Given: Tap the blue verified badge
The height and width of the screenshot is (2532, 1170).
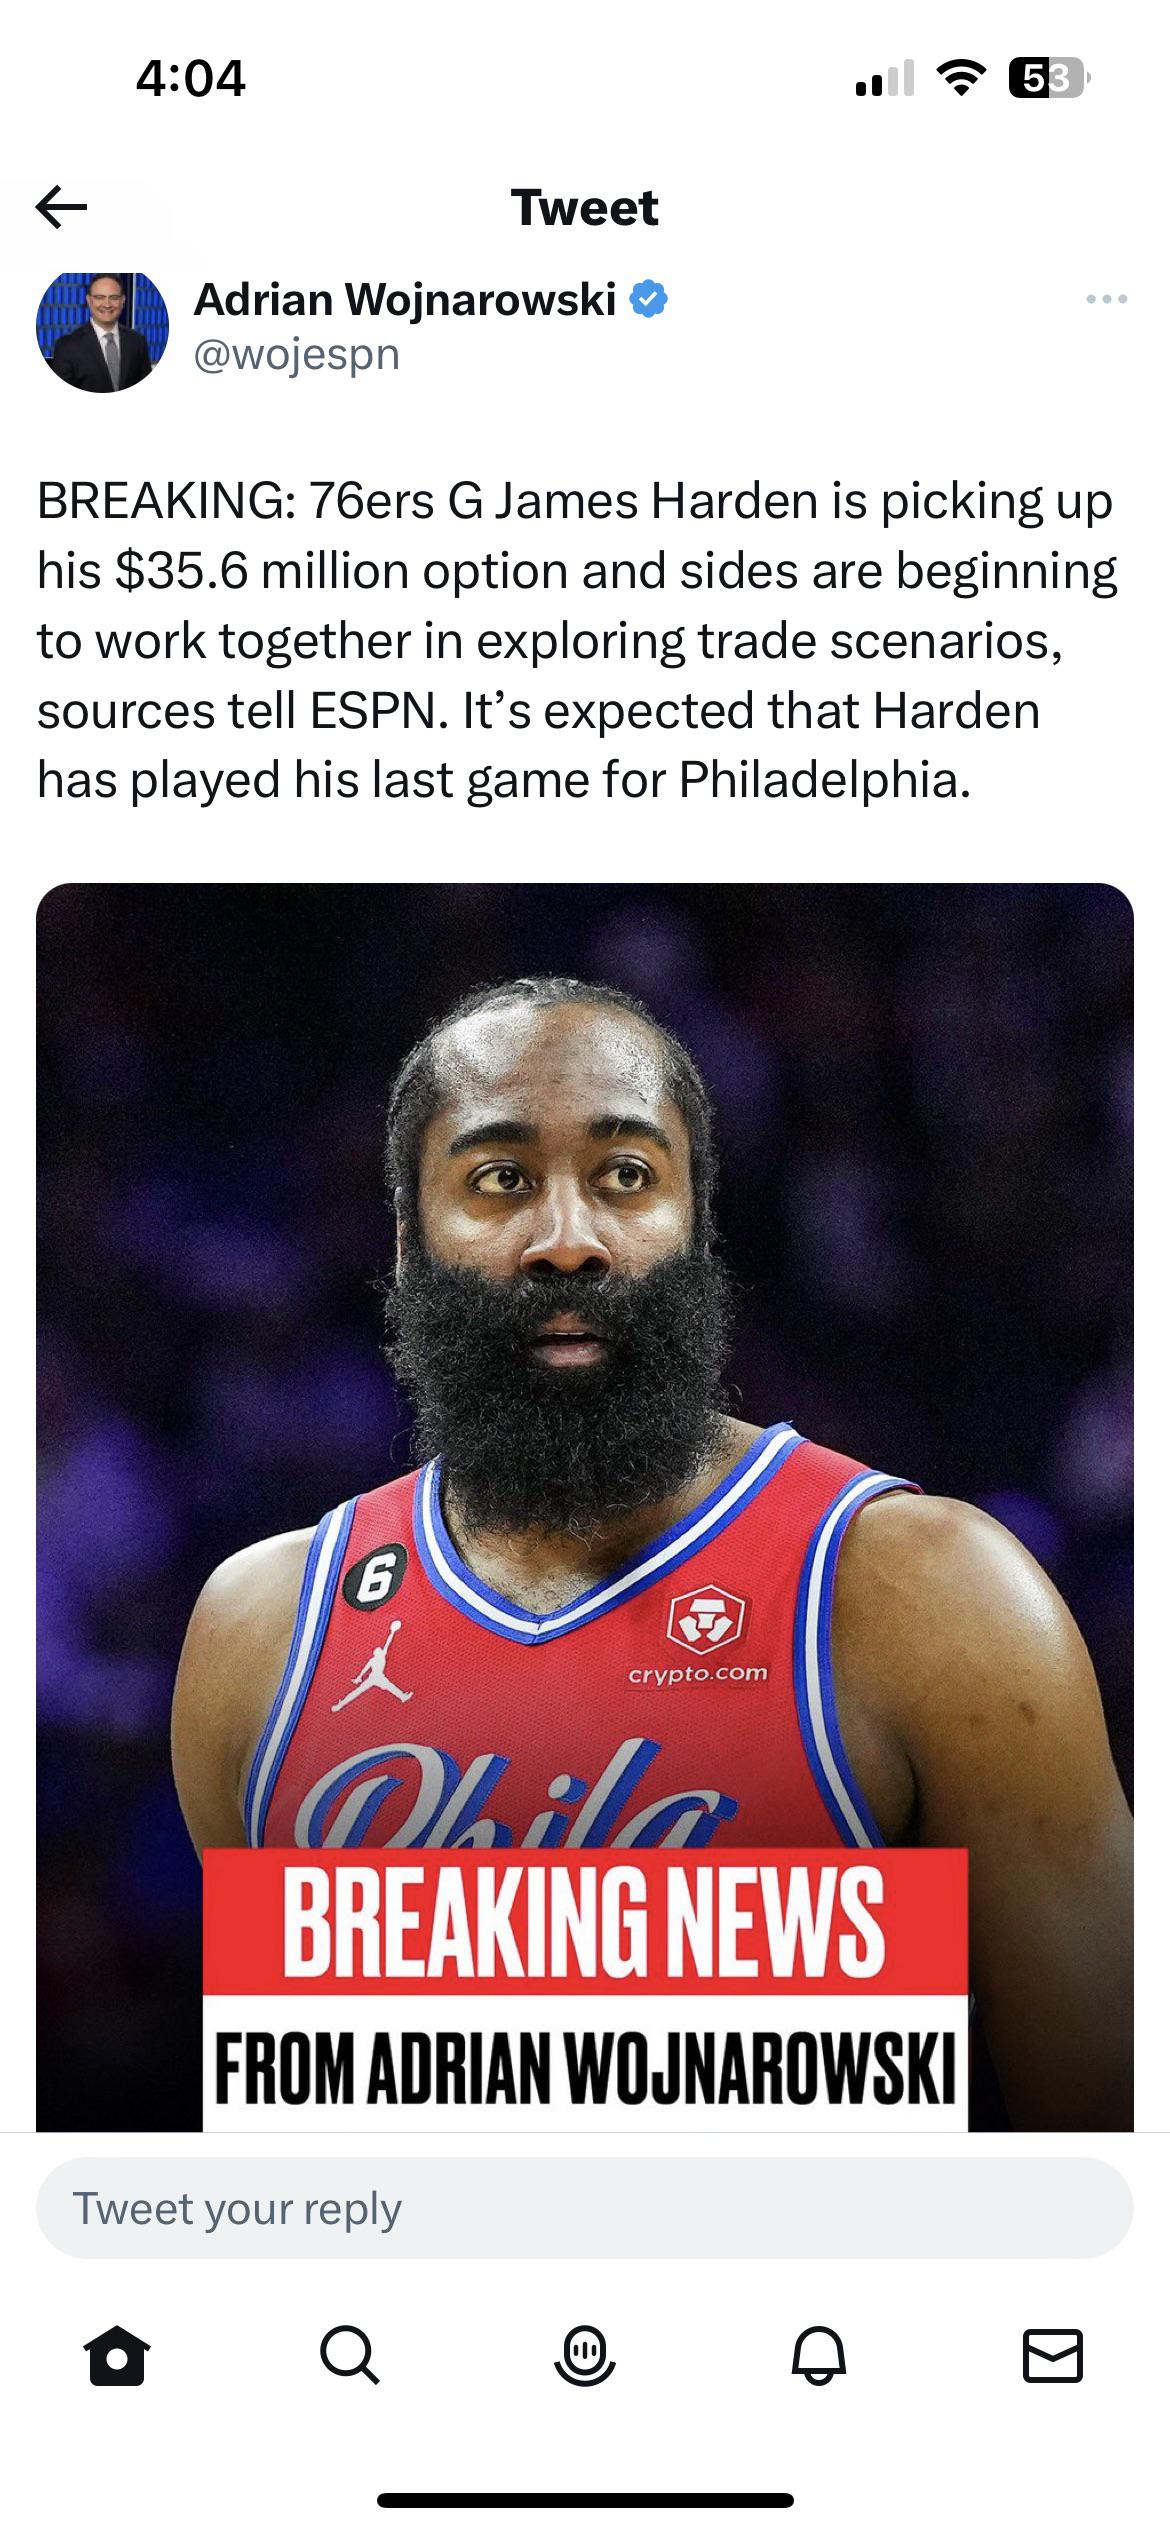Looking at the screenshot, I should point(650,299).
